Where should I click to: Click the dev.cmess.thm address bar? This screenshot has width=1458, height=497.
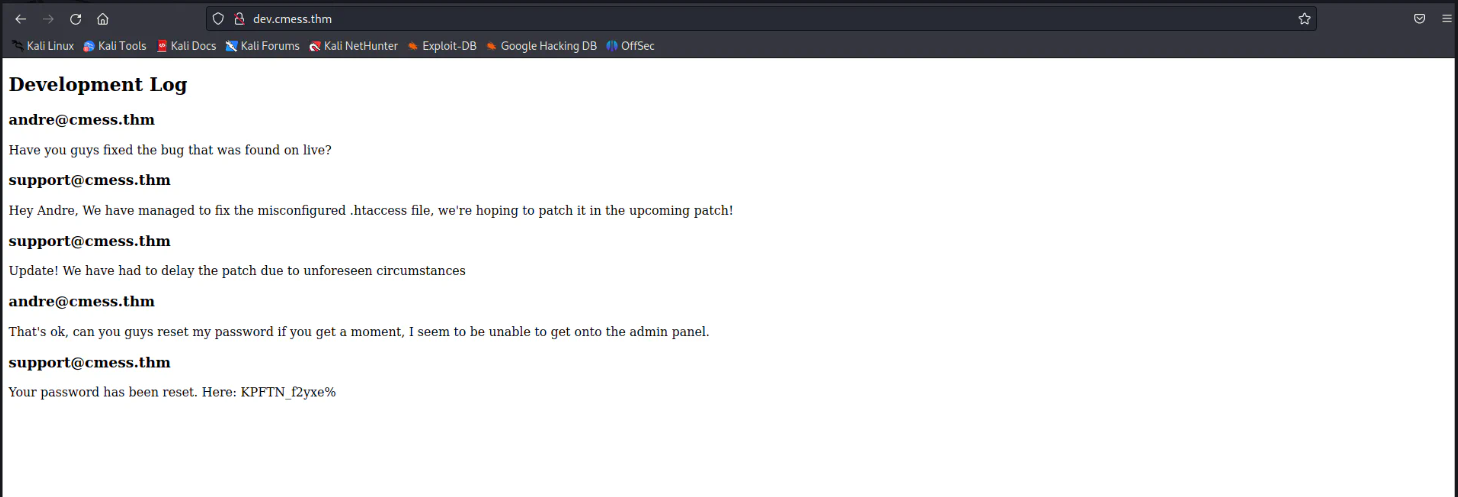[700, 19]
